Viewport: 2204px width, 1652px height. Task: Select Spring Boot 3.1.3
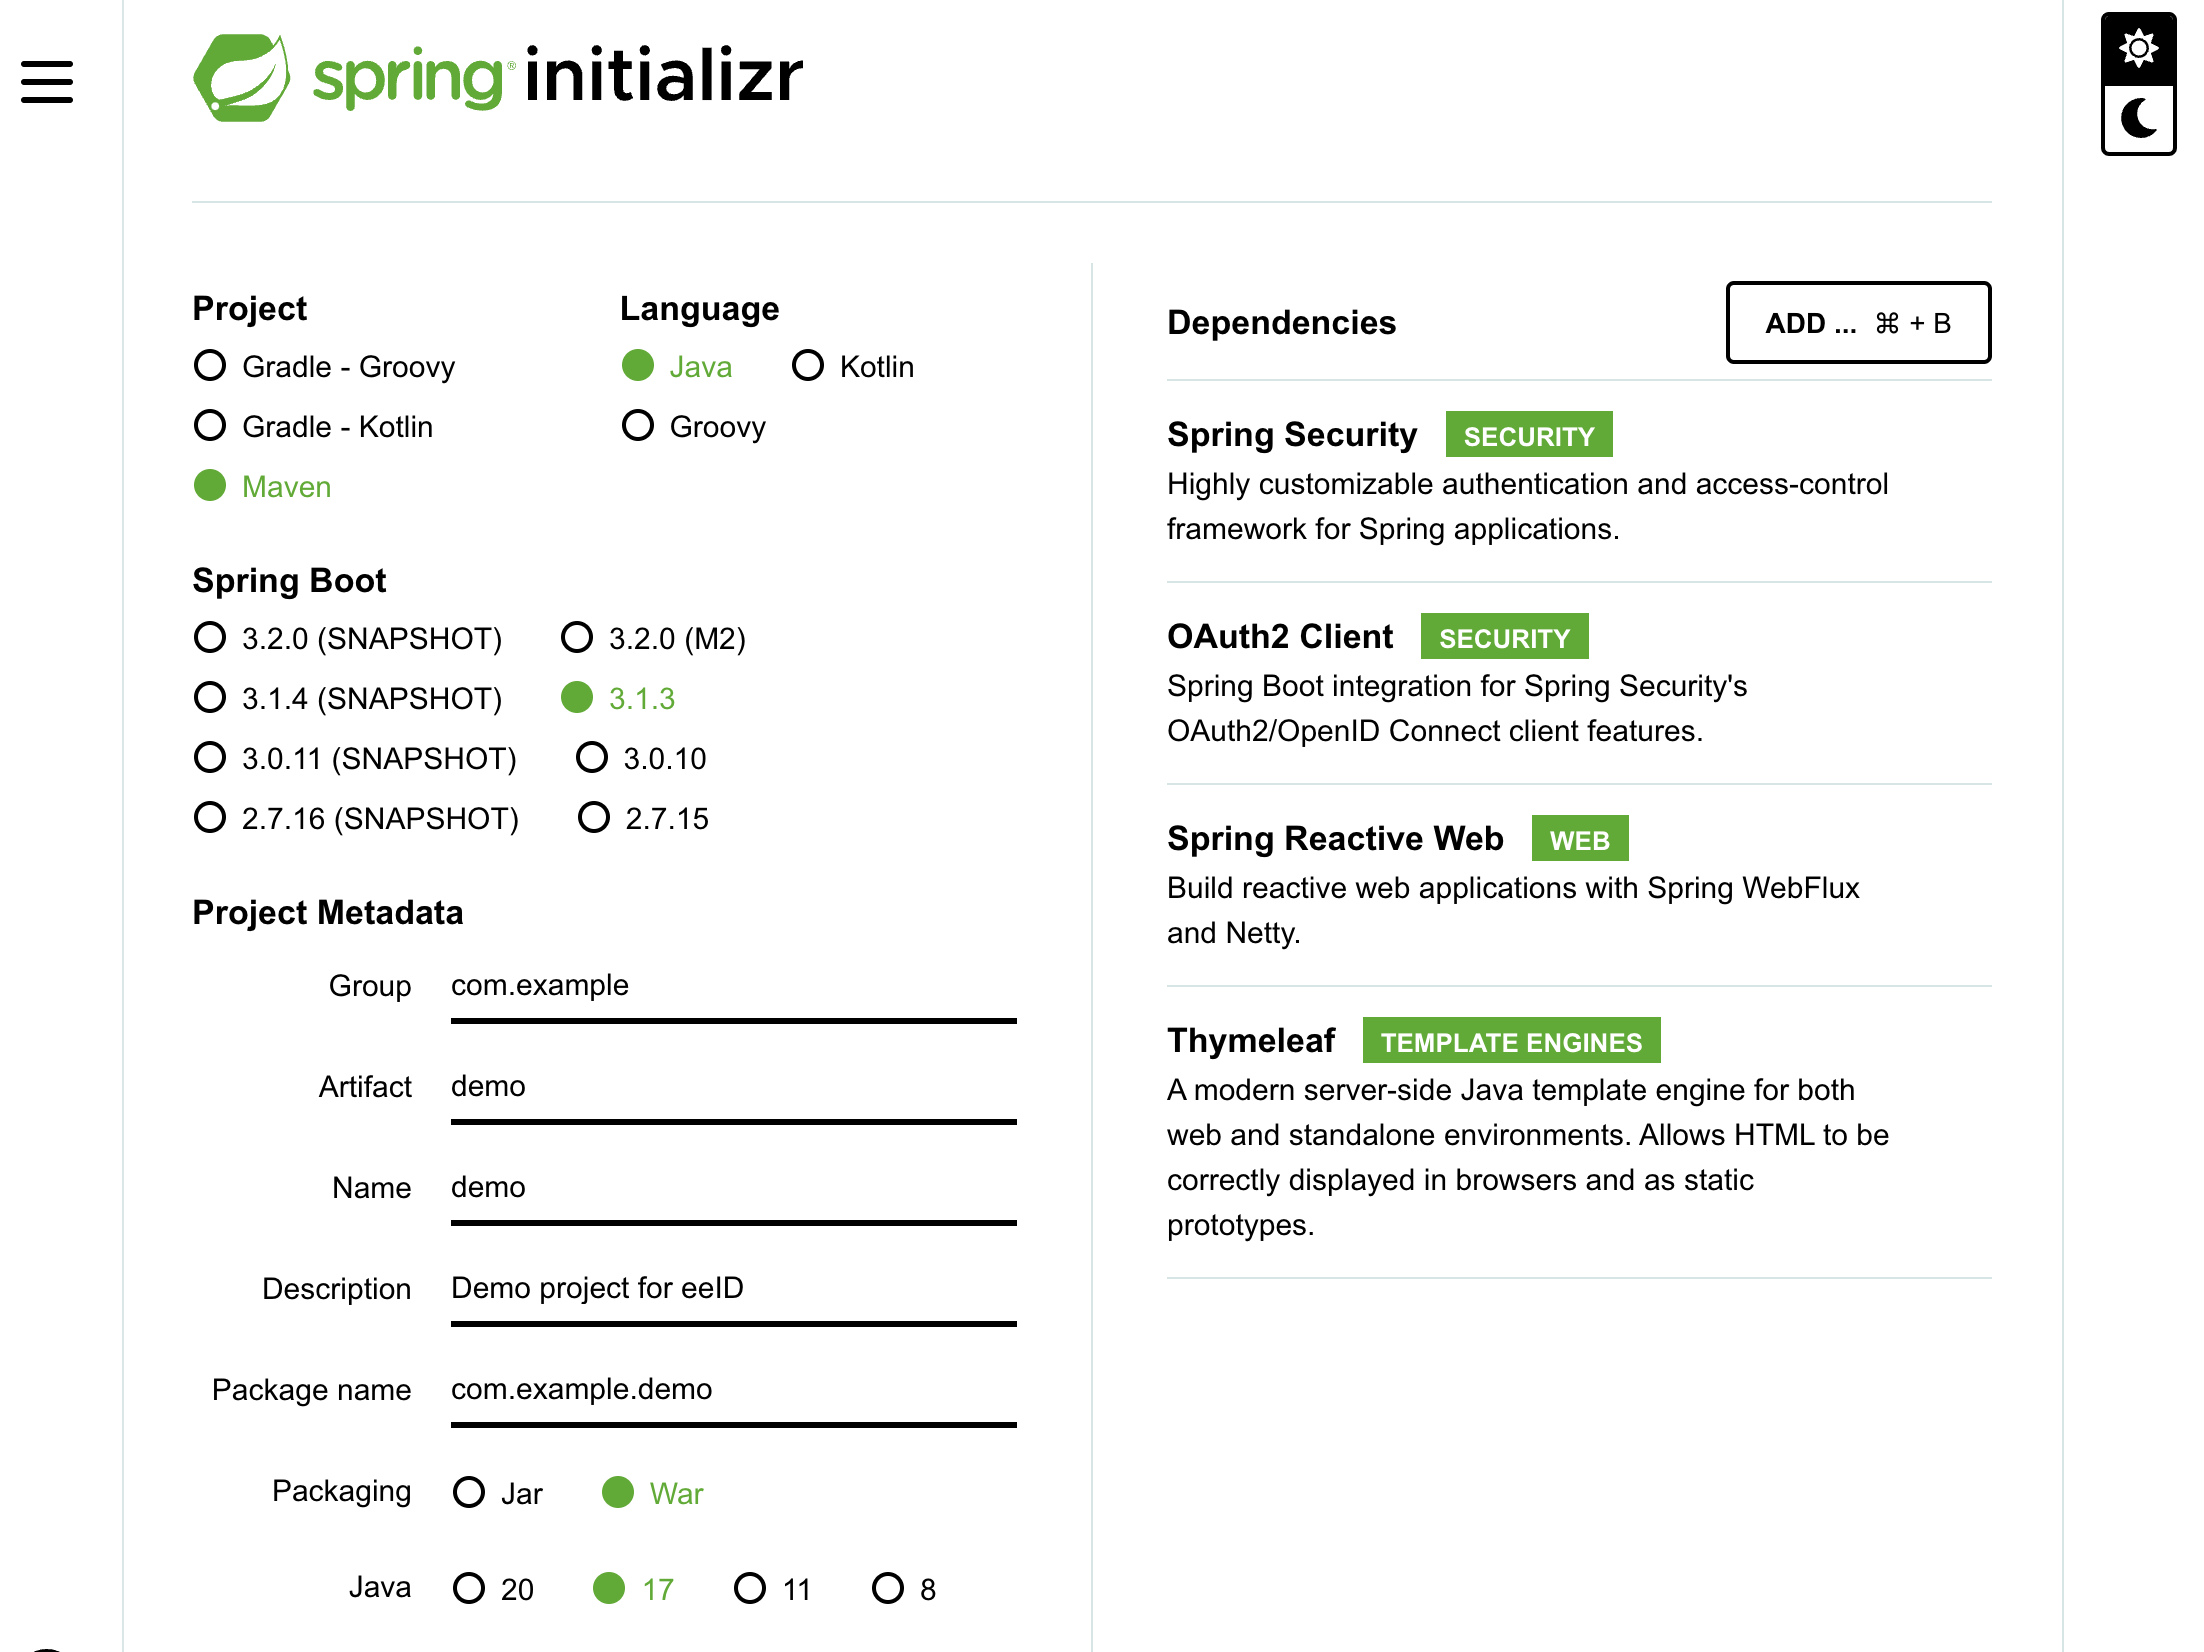tap(618, 699)
